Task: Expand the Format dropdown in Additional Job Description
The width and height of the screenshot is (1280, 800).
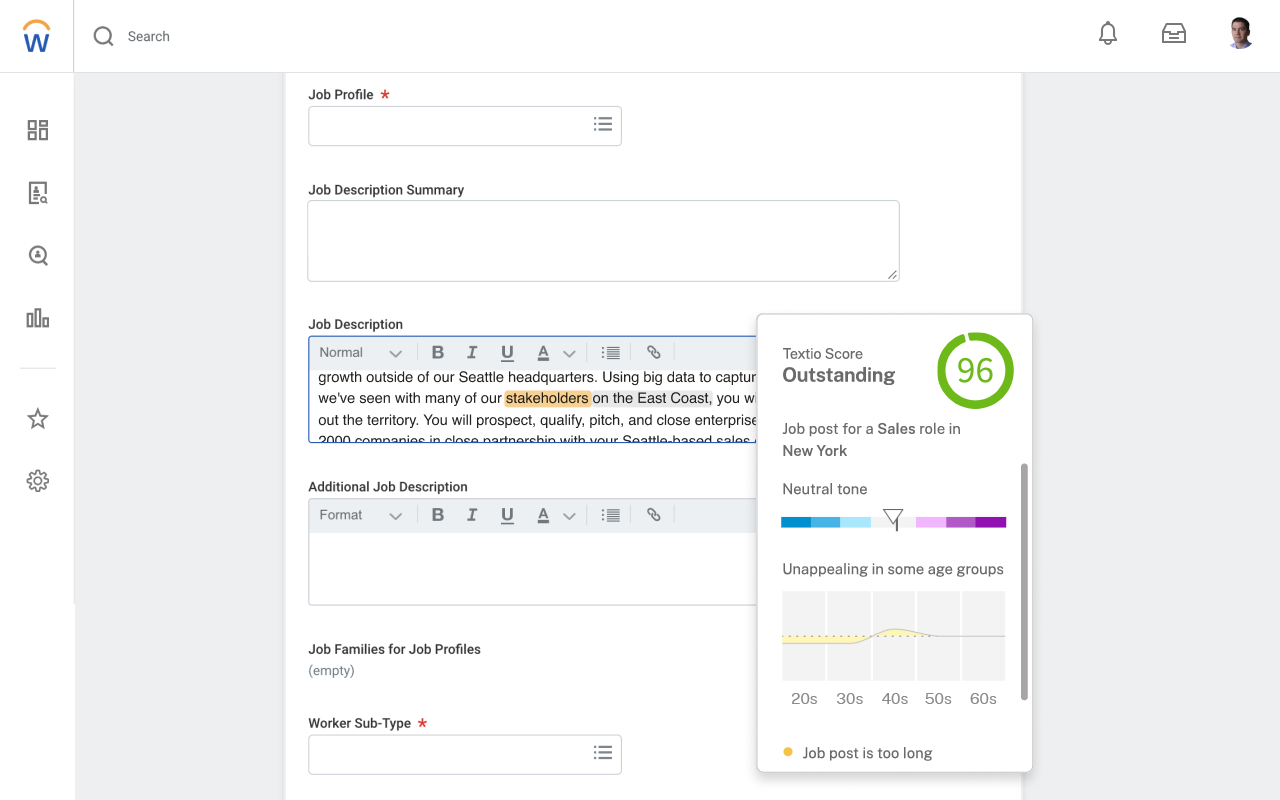Action: (358, 515)
